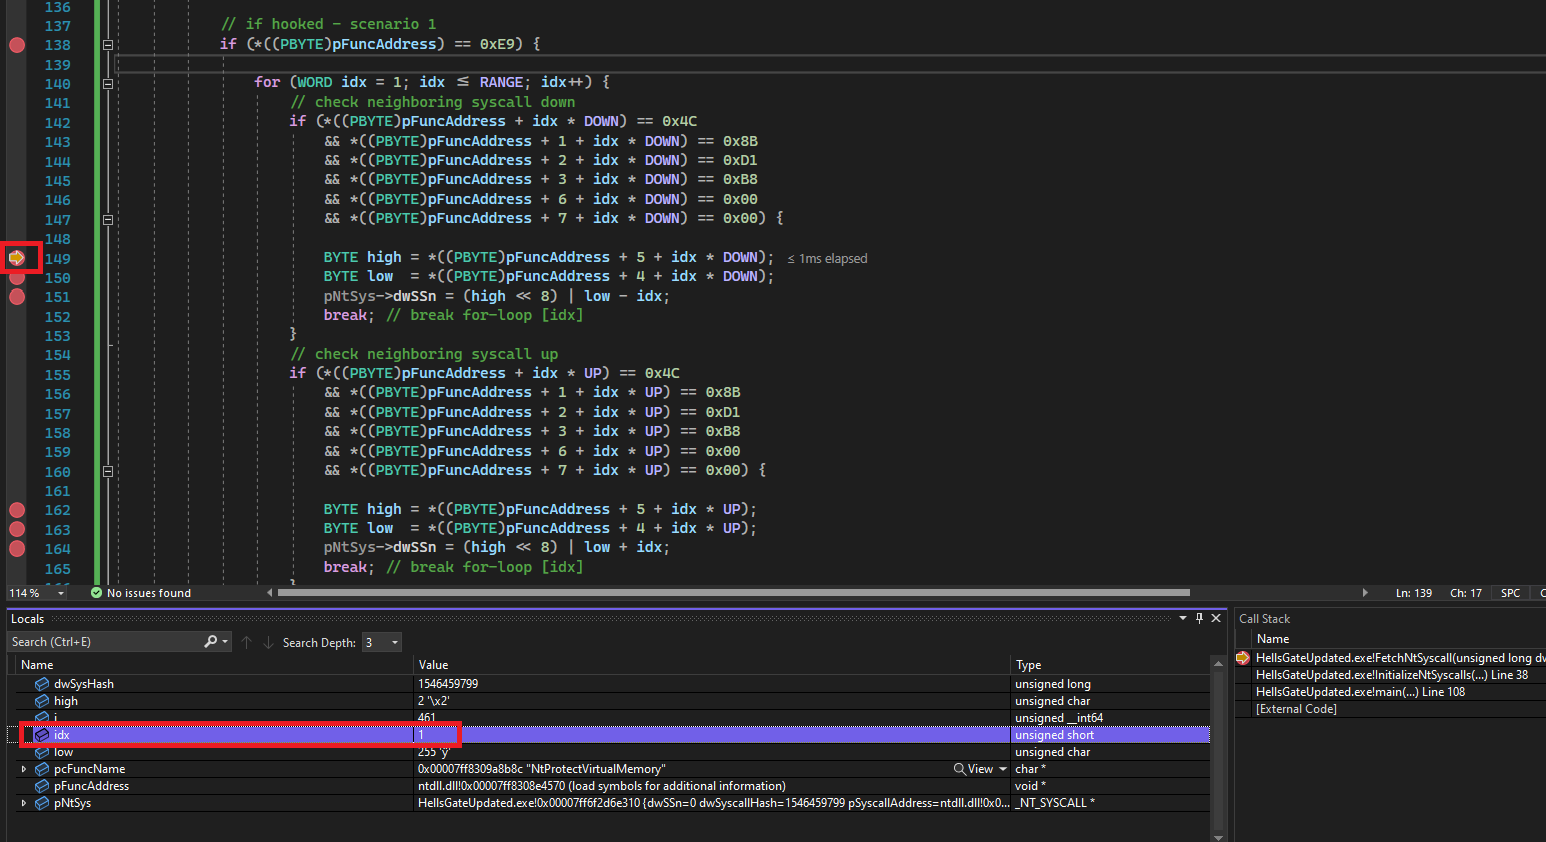Click the Value column header in Locals
The width and height of the screenshot is (1546, 842).
(712, 665)
